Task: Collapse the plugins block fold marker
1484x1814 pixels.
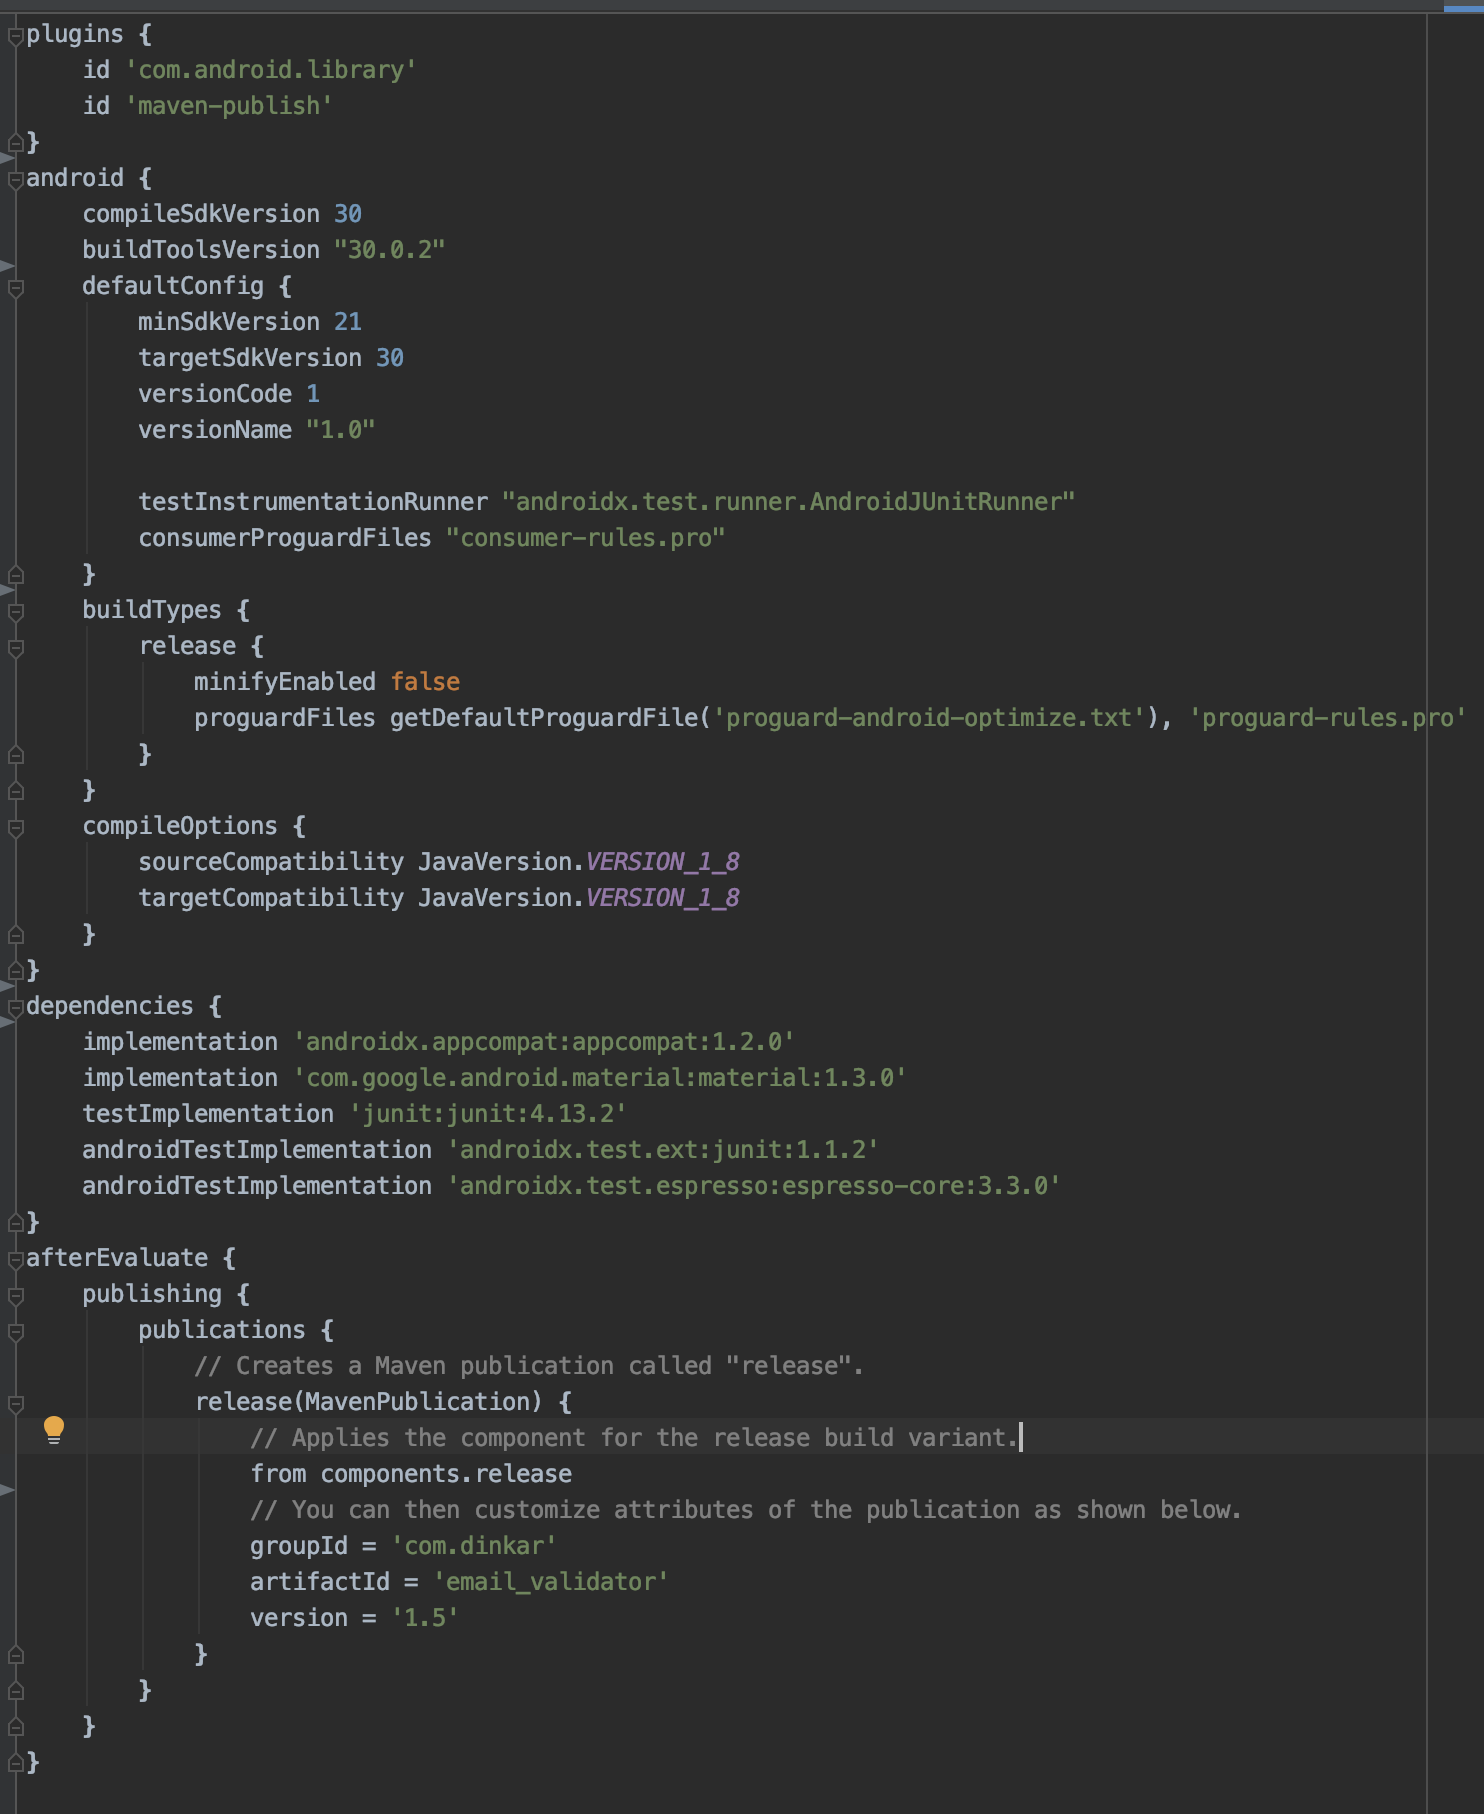Action: (15, 36)
